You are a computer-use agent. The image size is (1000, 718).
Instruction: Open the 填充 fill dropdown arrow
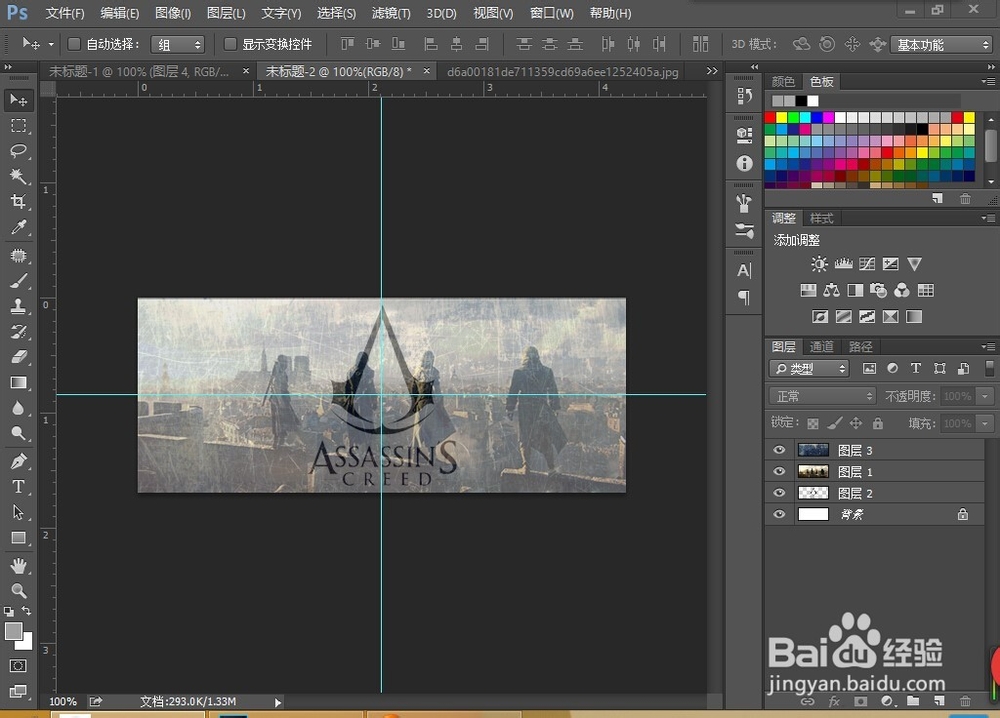pyautogui.click(x=985, y=423)
